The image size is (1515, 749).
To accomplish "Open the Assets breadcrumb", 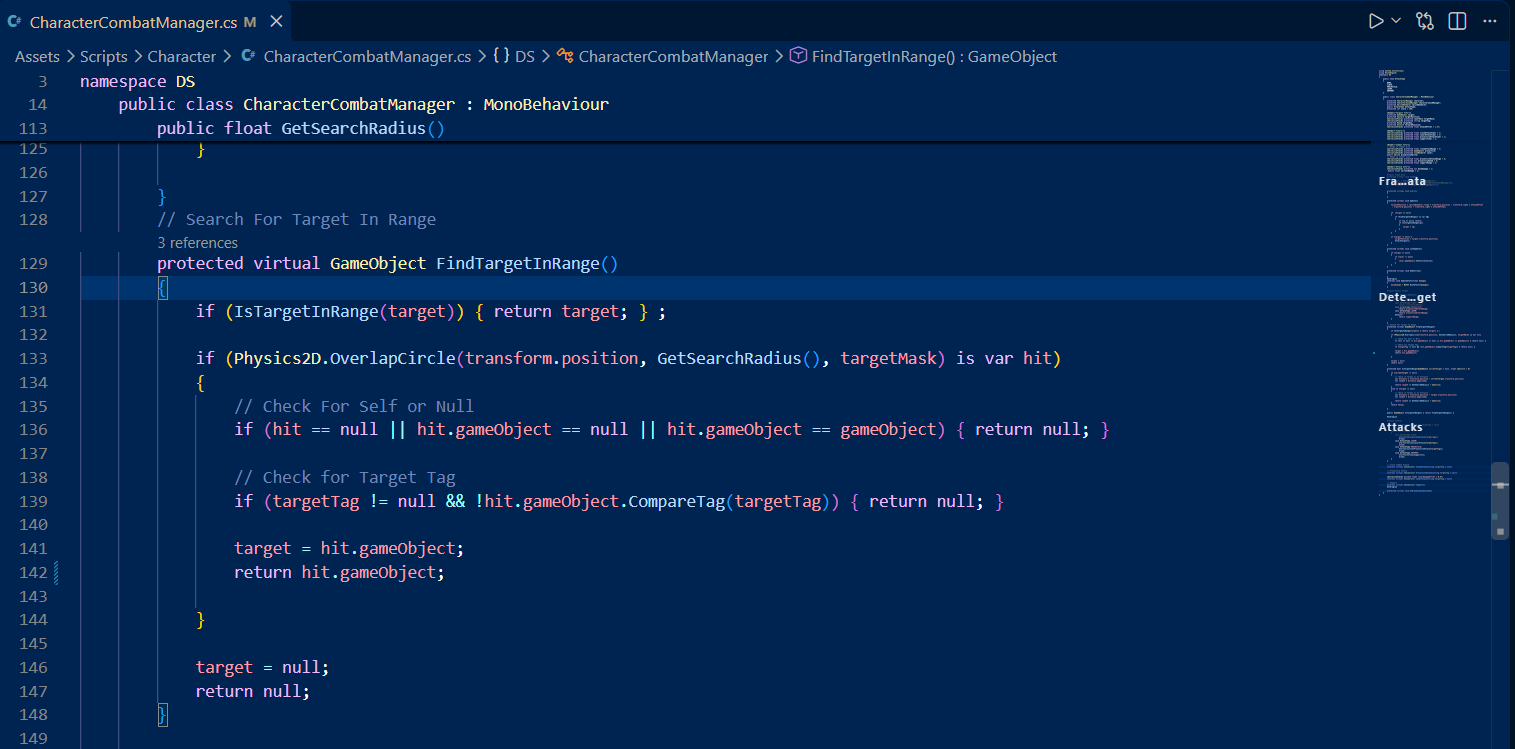I will (x=37, y=57).
